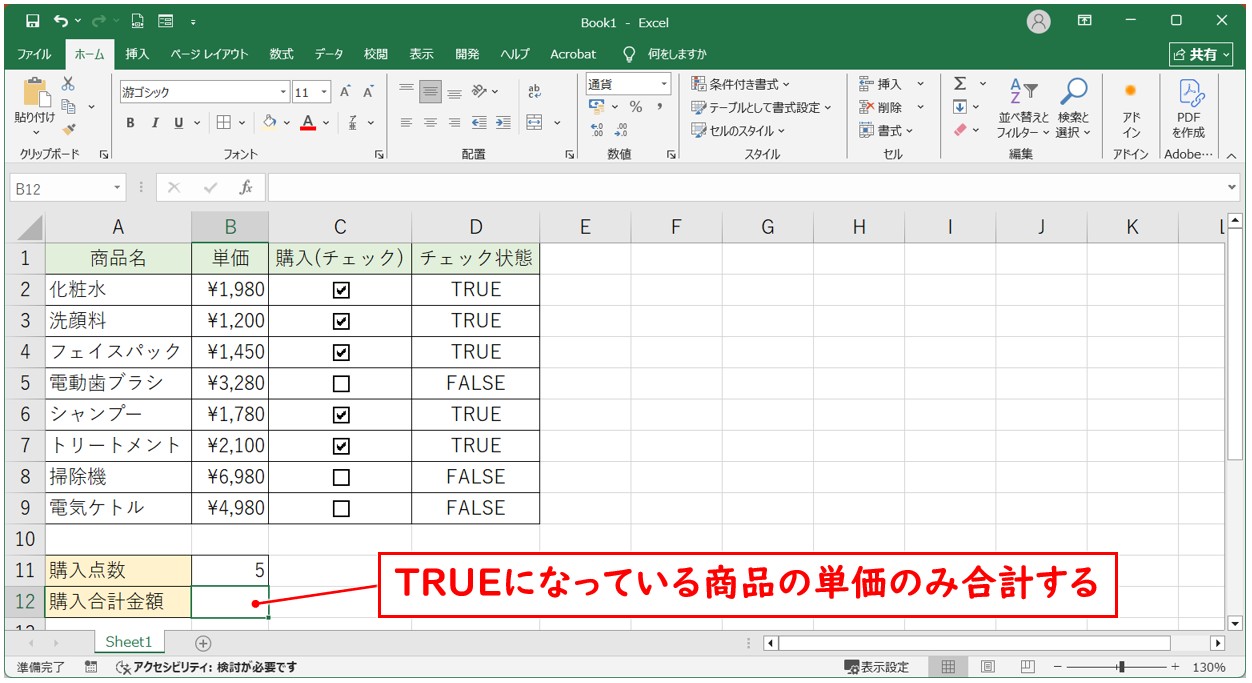1252x683 pixels.
Task: Click 表示設定 in status bar
Action: (877, 667)
